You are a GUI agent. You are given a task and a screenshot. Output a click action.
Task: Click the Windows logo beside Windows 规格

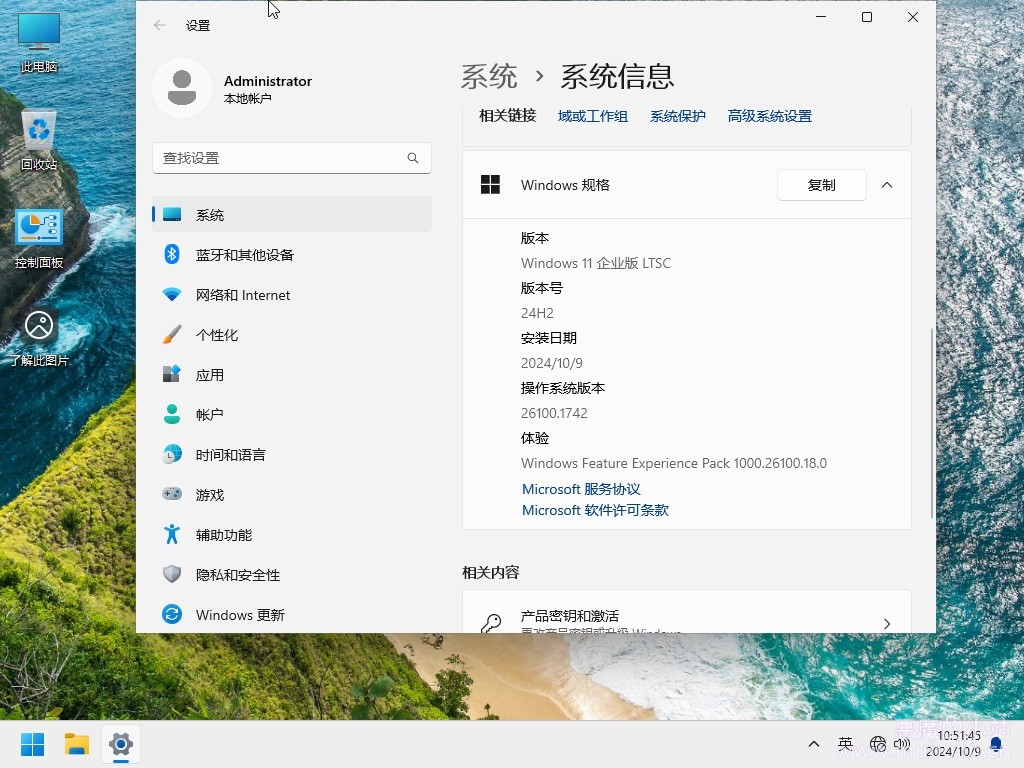point(490,185)
